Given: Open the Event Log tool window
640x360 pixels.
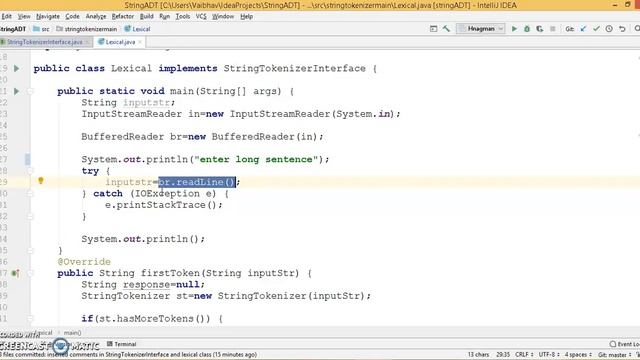Looking at the screenshot, I should pos(624,344).
